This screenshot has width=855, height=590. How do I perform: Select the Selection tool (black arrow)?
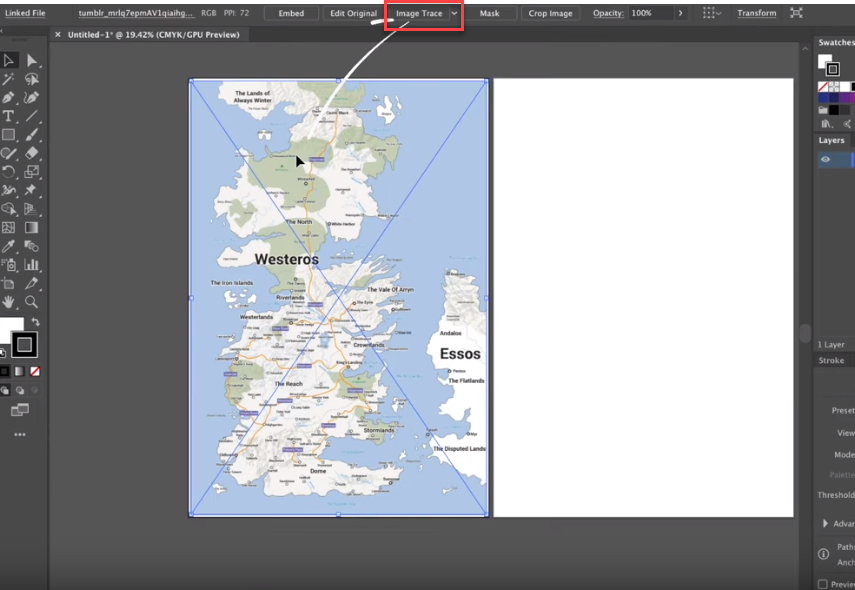tap(8, 60)
